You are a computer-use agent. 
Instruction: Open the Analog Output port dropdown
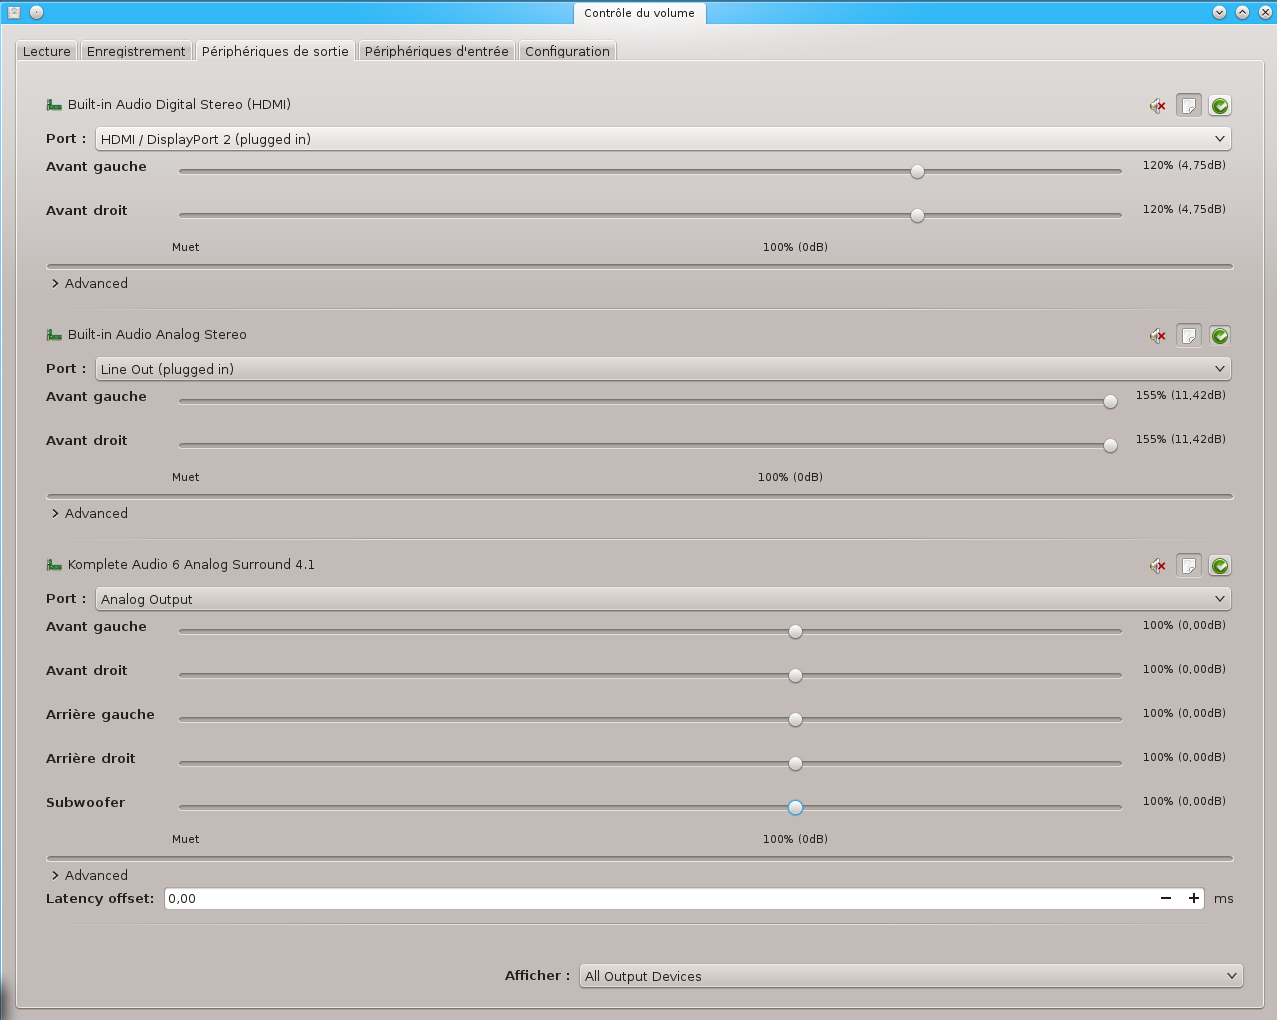(x=663, y=599)
